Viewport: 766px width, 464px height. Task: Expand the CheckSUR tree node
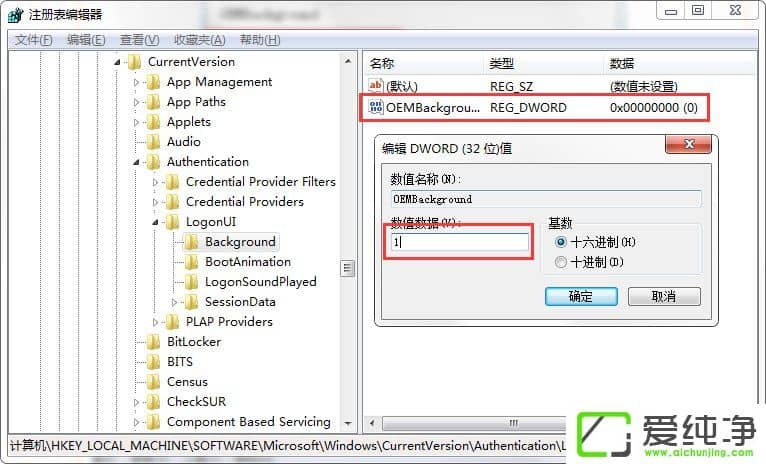136,403
